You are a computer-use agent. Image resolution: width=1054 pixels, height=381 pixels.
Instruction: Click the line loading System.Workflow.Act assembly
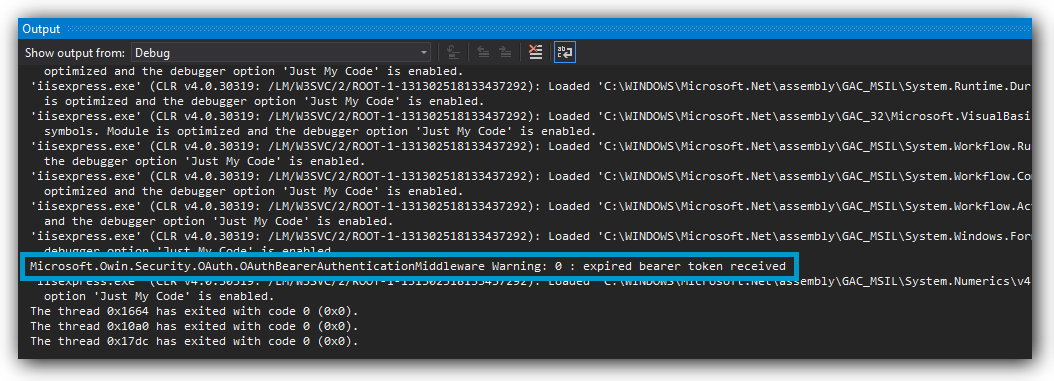point(531,206)
